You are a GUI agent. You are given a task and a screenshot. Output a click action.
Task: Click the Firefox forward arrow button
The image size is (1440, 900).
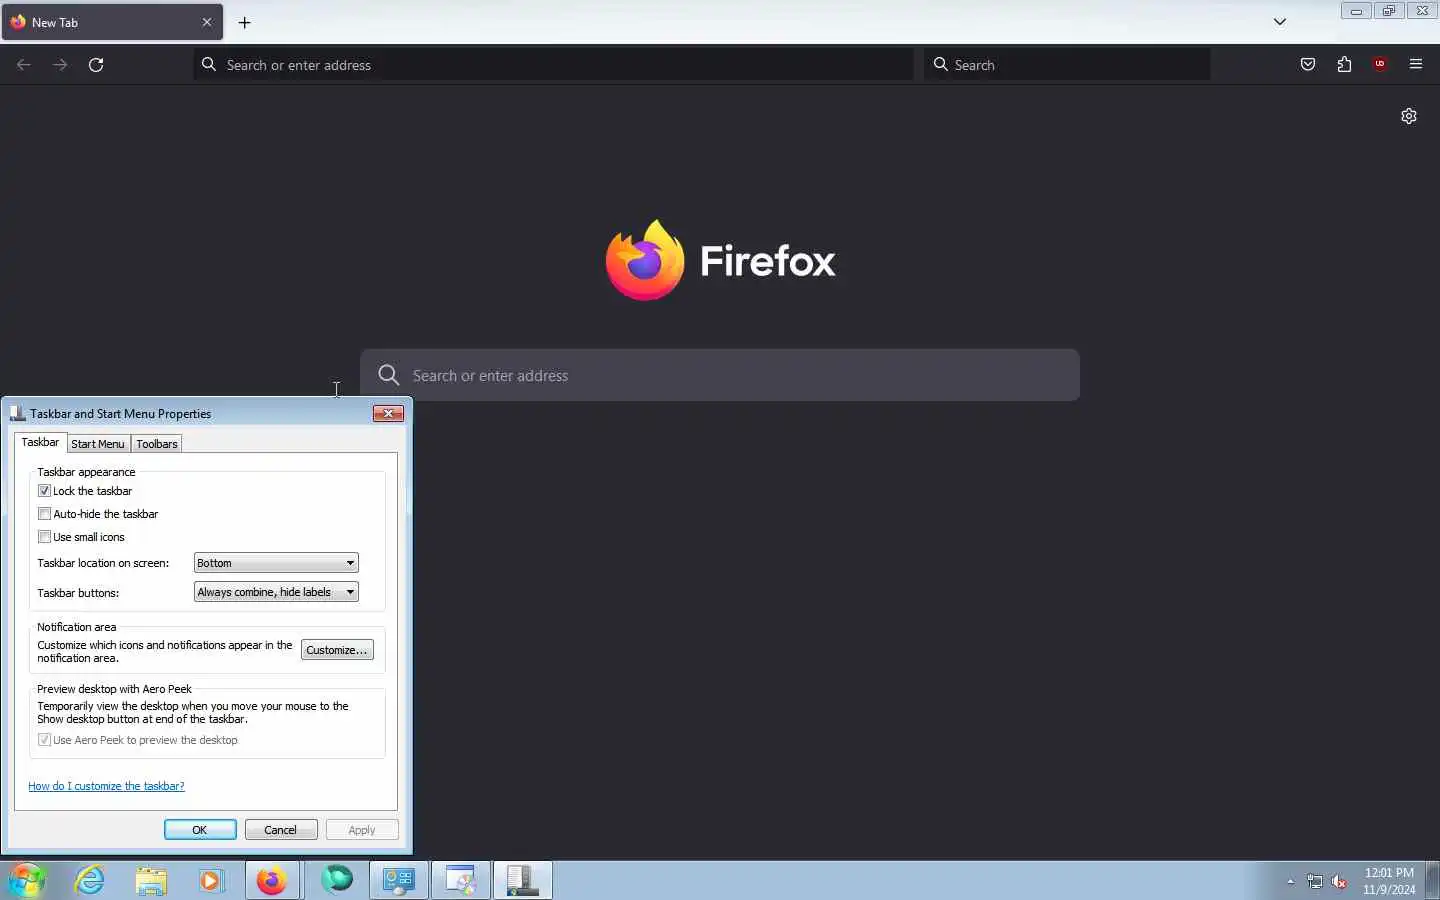pos(60,65)
